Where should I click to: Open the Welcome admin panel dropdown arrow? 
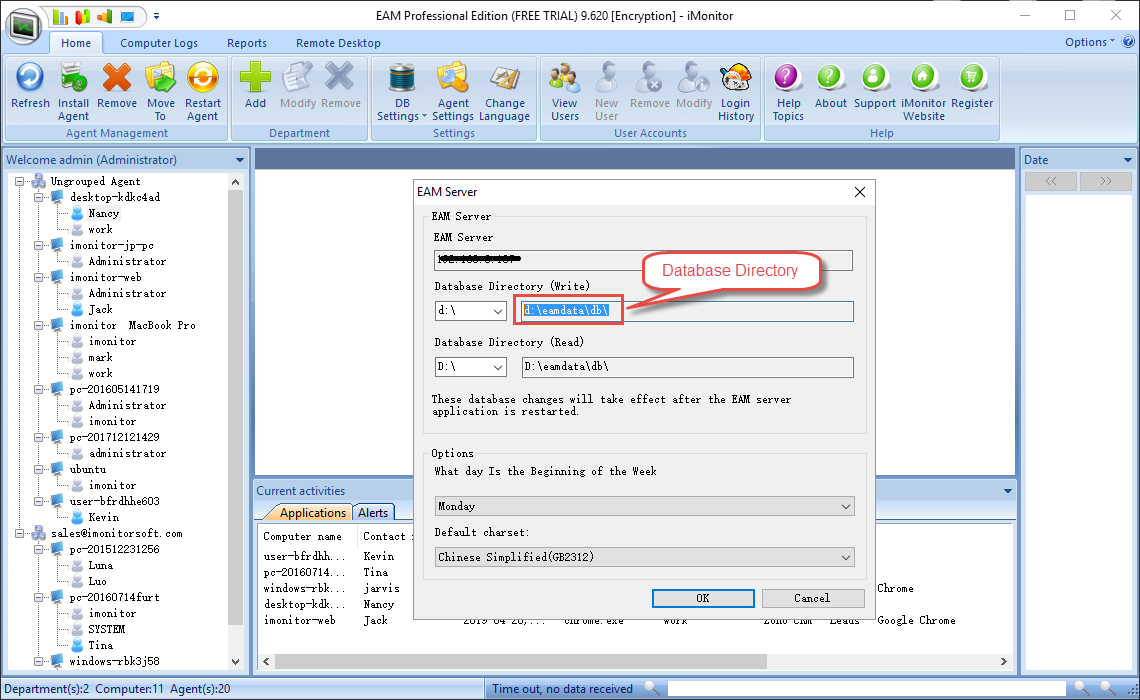(x=240, y=160)
